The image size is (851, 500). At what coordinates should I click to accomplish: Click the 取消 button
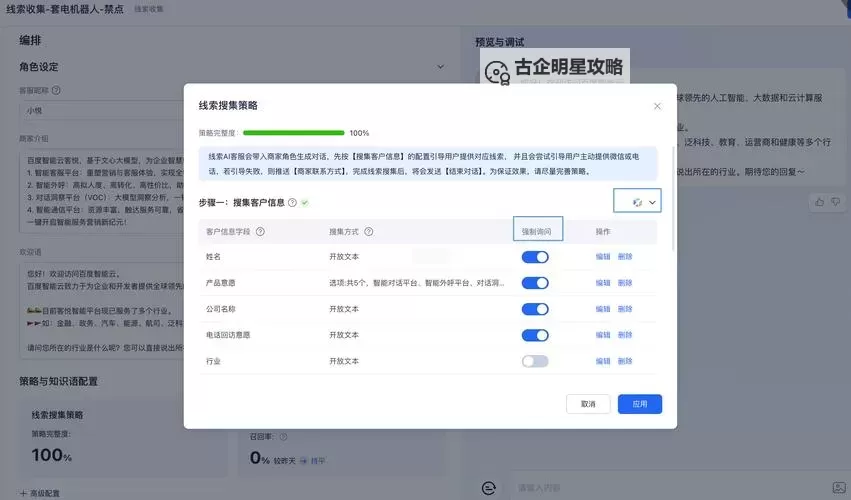click(x=588, y=404)
